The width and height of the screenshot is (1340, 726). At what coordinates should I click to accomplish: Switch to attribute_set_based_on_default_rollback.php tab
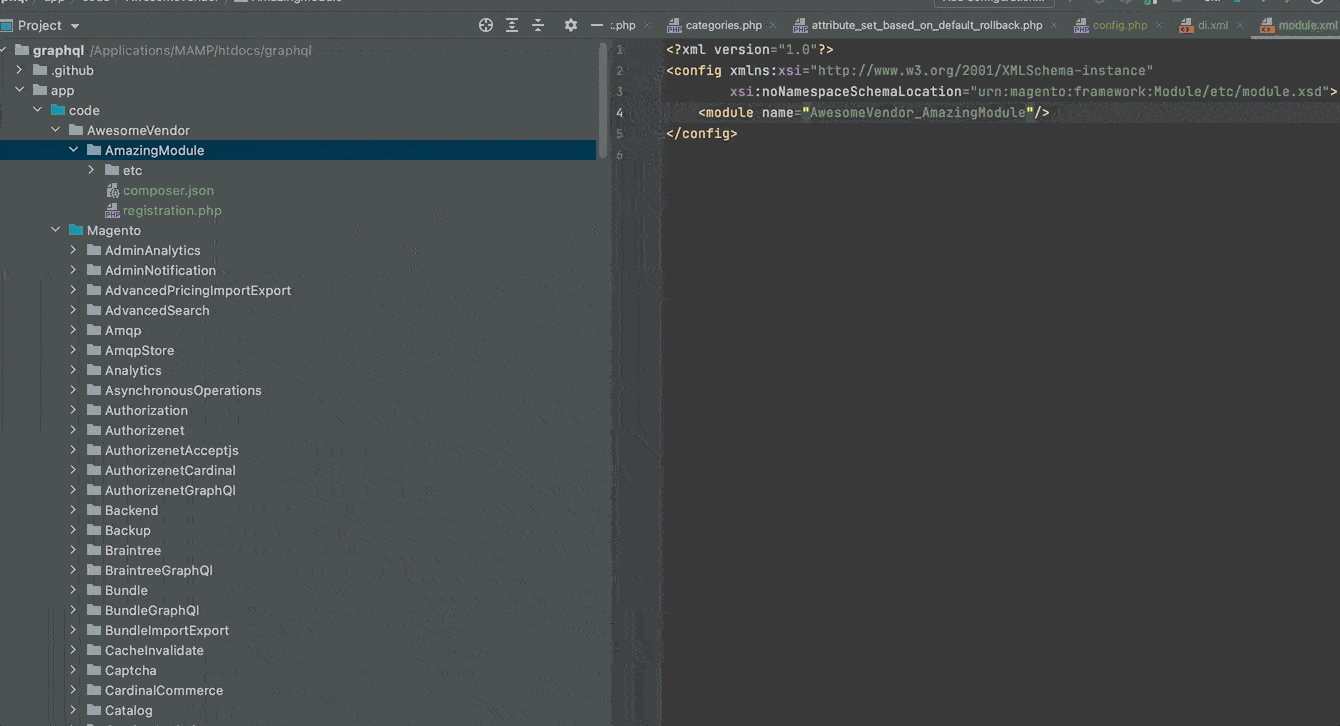pos(926,26)
